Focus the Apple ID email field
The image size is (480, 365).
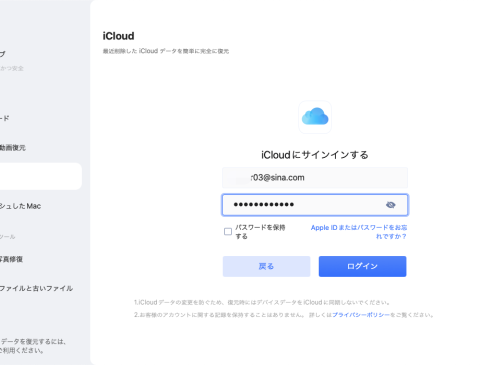click(x=315, y=178)
